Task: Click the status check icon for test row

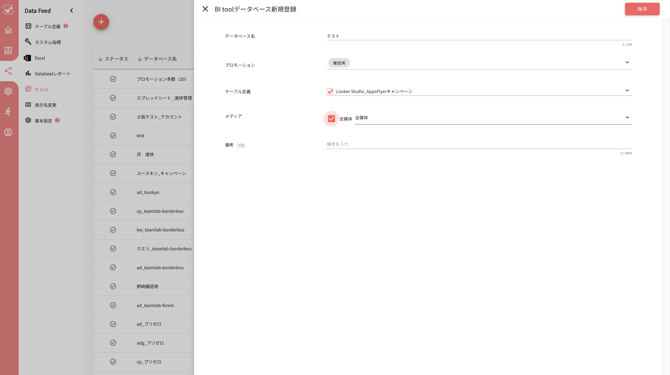Action: tap(113, 135)
